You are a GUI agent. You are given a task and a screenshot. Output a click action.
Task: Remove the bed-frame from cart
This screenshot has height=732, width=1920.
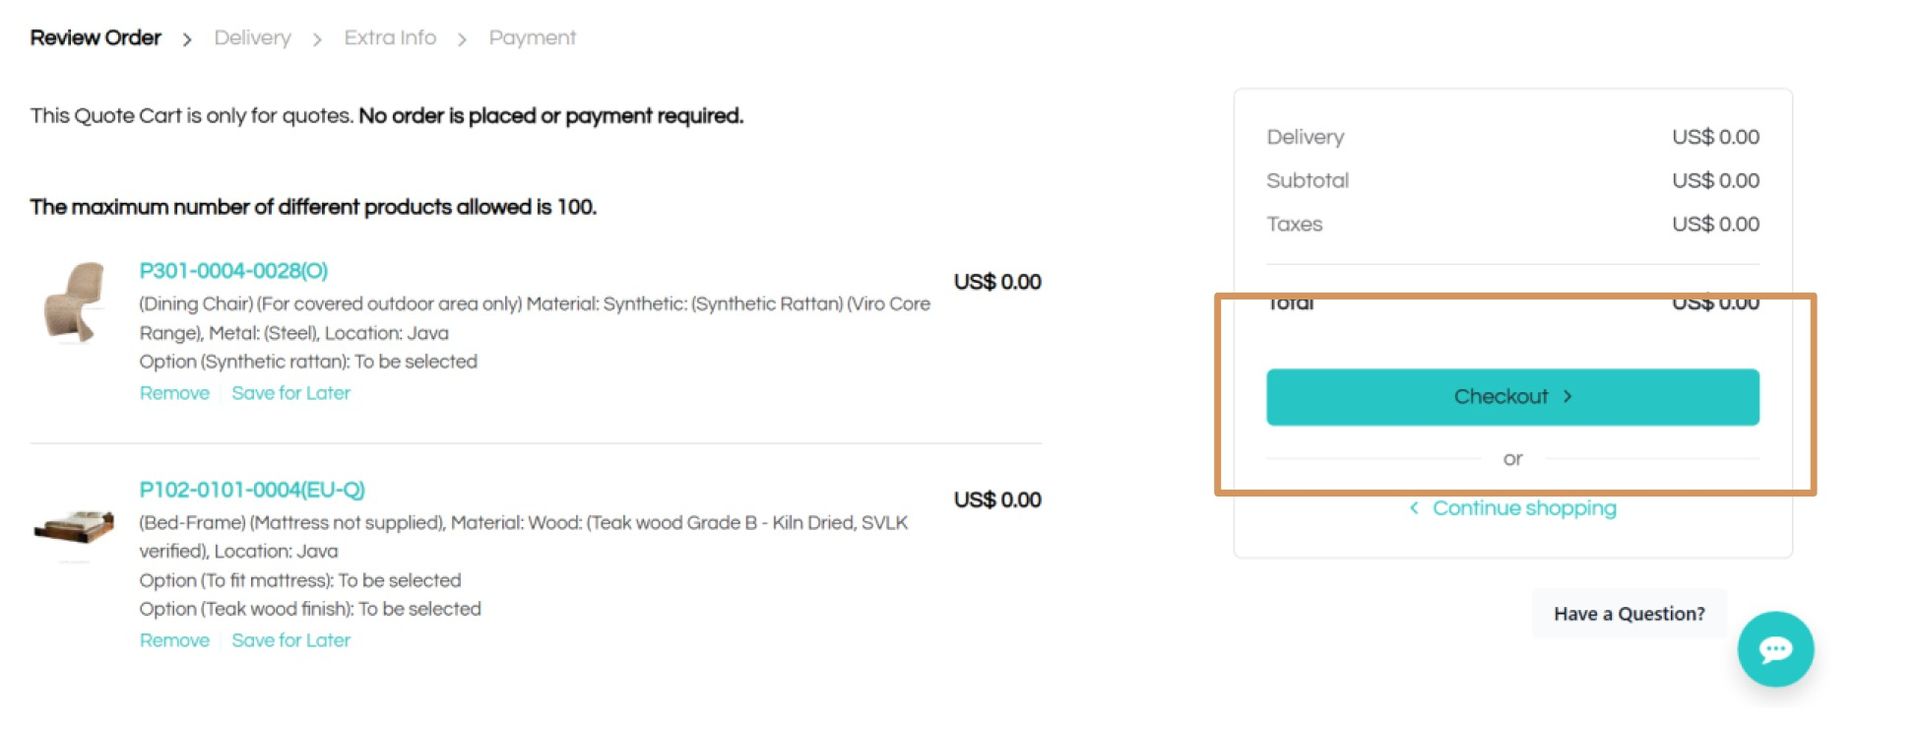coord(174,640)
